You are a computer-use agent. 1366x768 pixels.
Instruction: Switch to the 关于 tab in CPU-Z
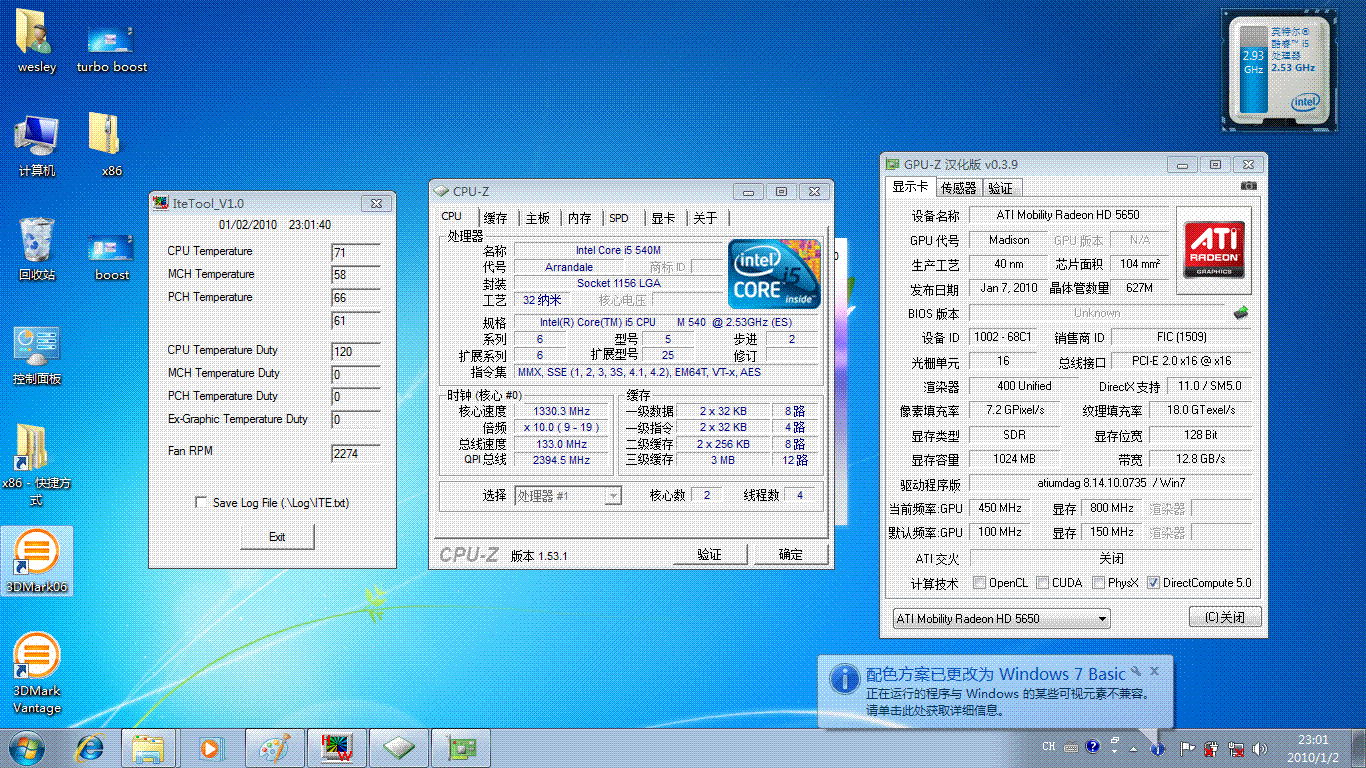[705, 217]
